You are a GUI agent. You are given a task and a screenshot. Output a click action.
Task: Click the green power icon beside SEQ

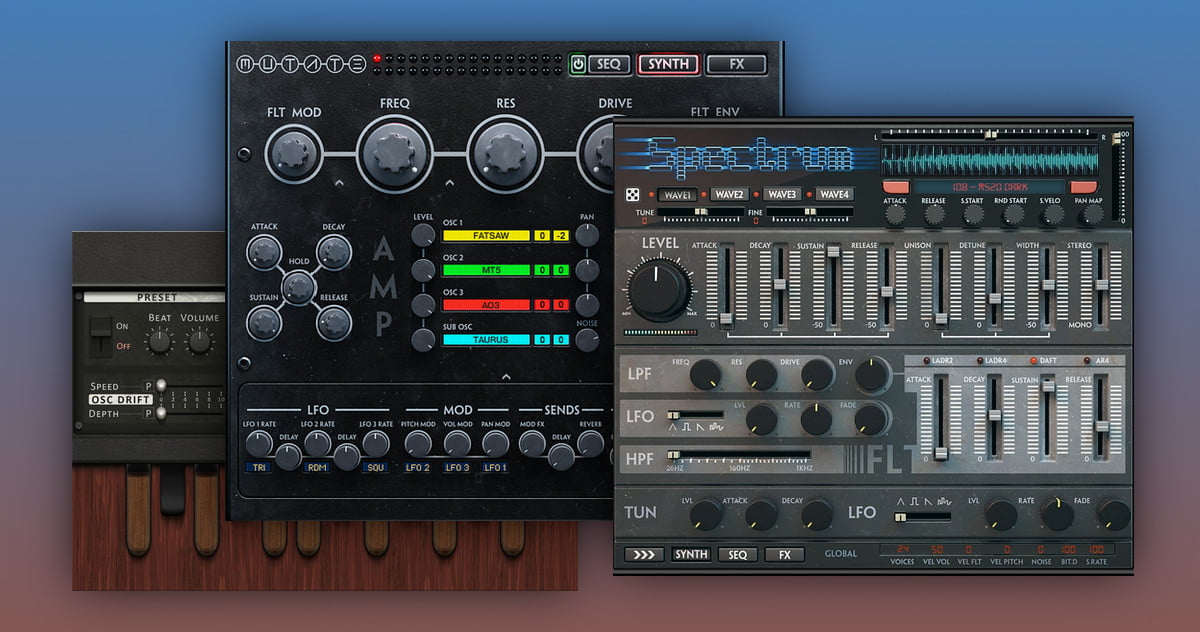tap(578, 64)
